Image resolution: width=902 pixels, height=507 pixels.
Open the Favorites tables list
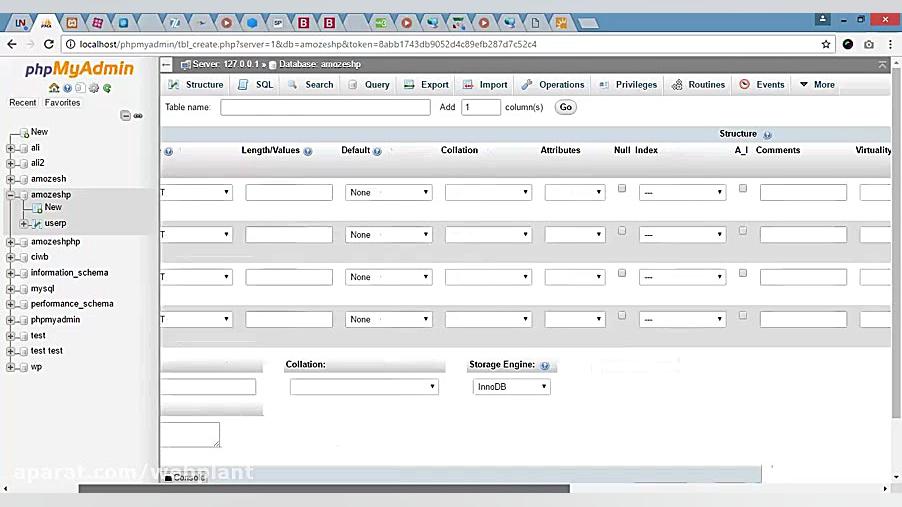tap(62, 102)
